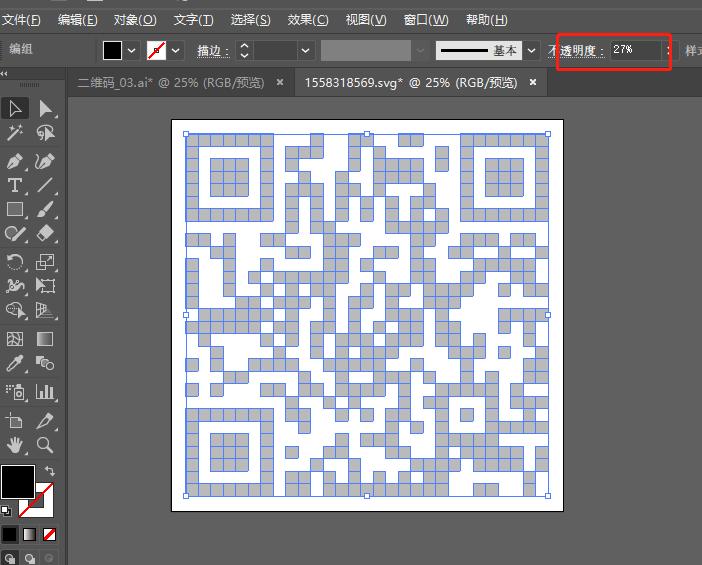Image resolution: width=702 pixels, height=565 pixels.
Task: Open the 效果(C) menu
Action: 308,20
